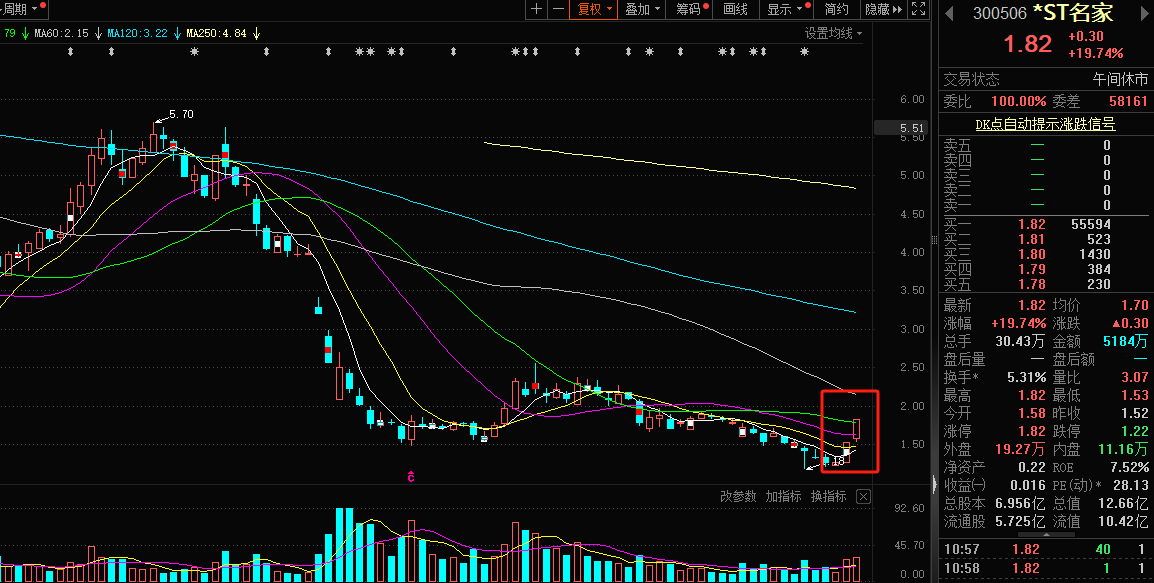Click the 涨停 1.82 limit-up price

tap(1032, 431)
